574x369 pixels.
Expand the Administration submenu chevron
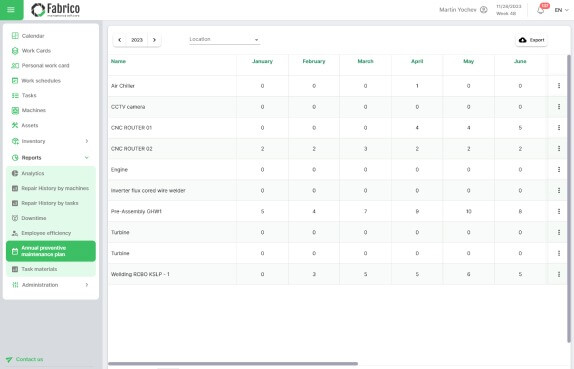pos(87,285)
